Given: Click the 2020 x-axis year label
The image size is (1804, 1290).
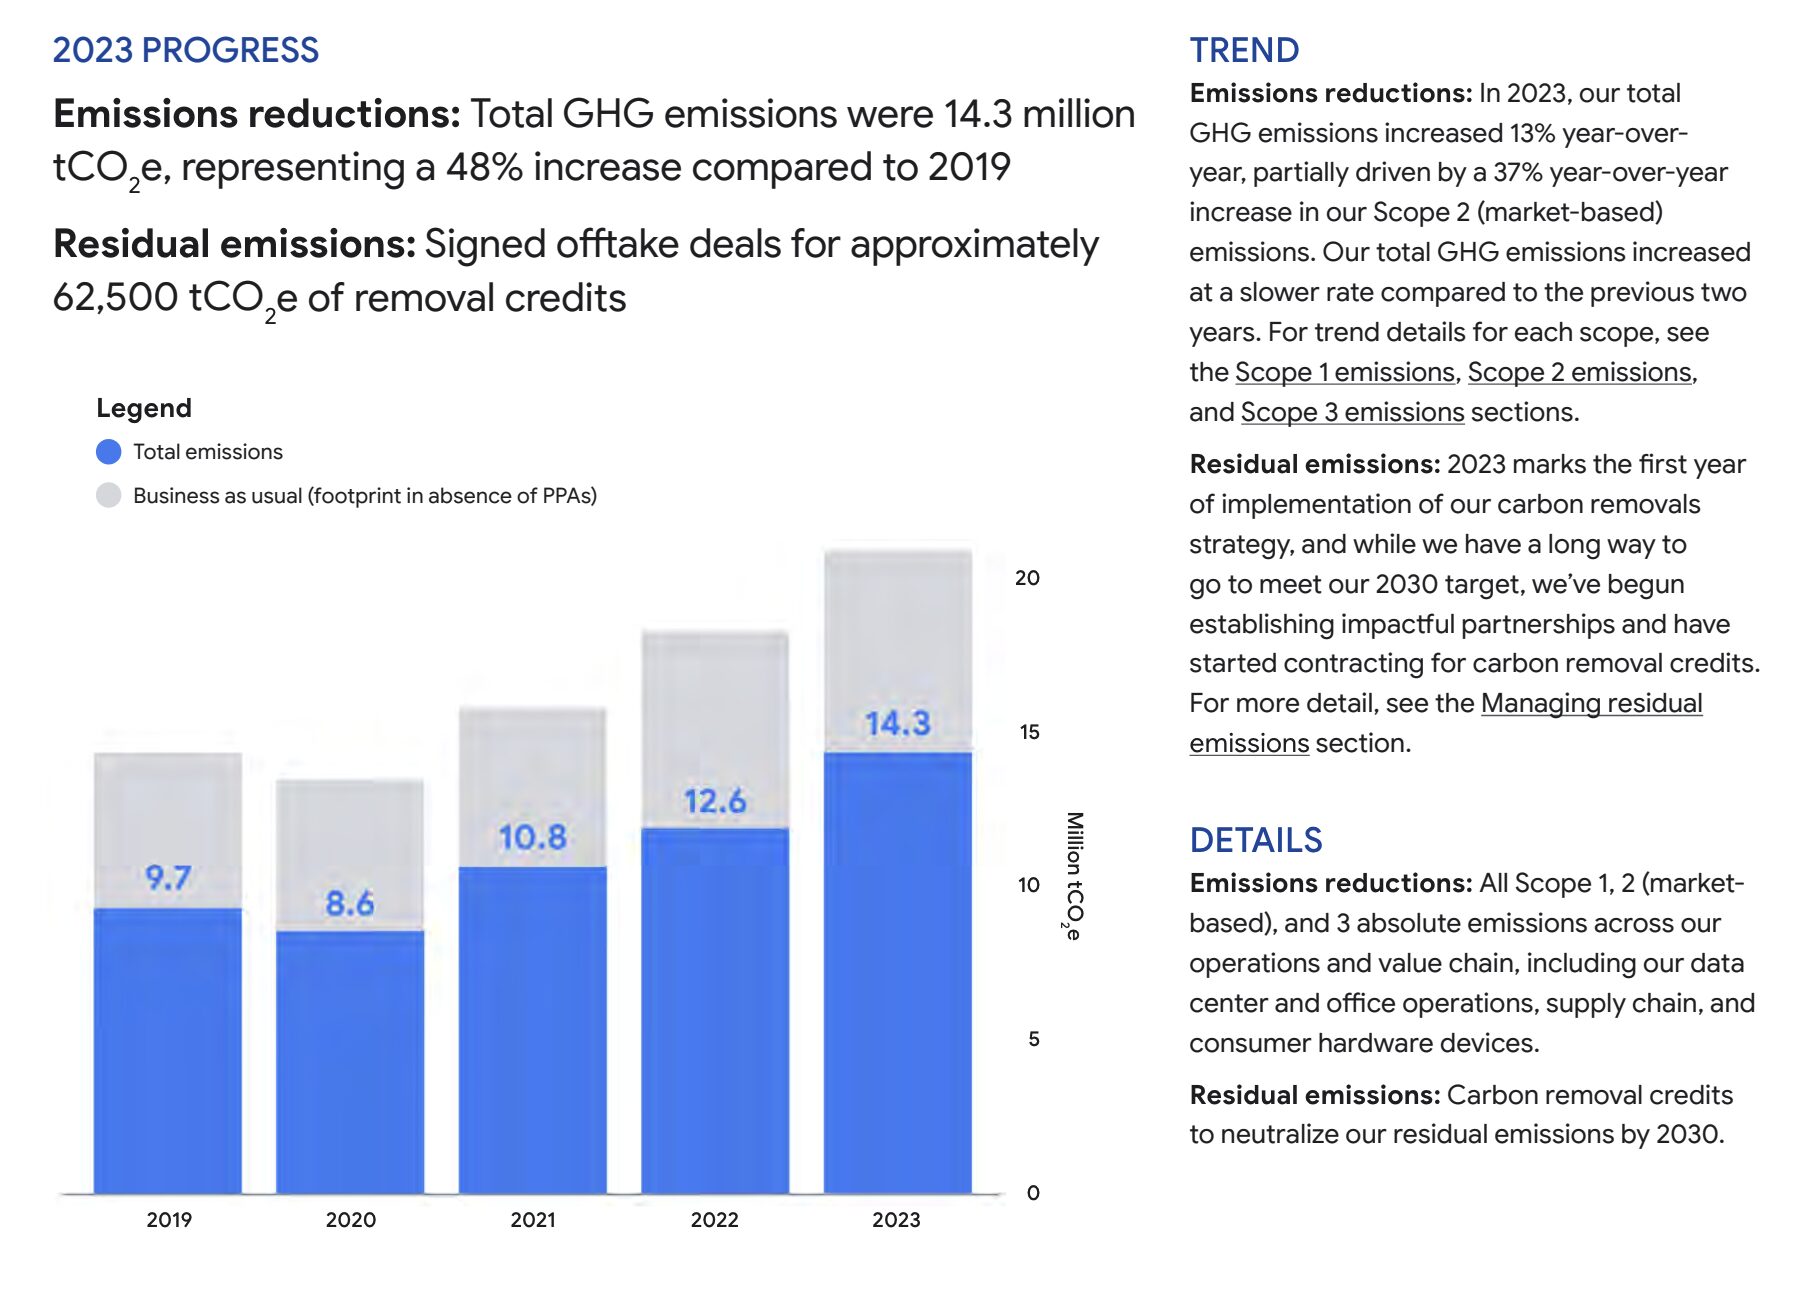Looking at the screenshot, I should click(x=351, y=1220).
